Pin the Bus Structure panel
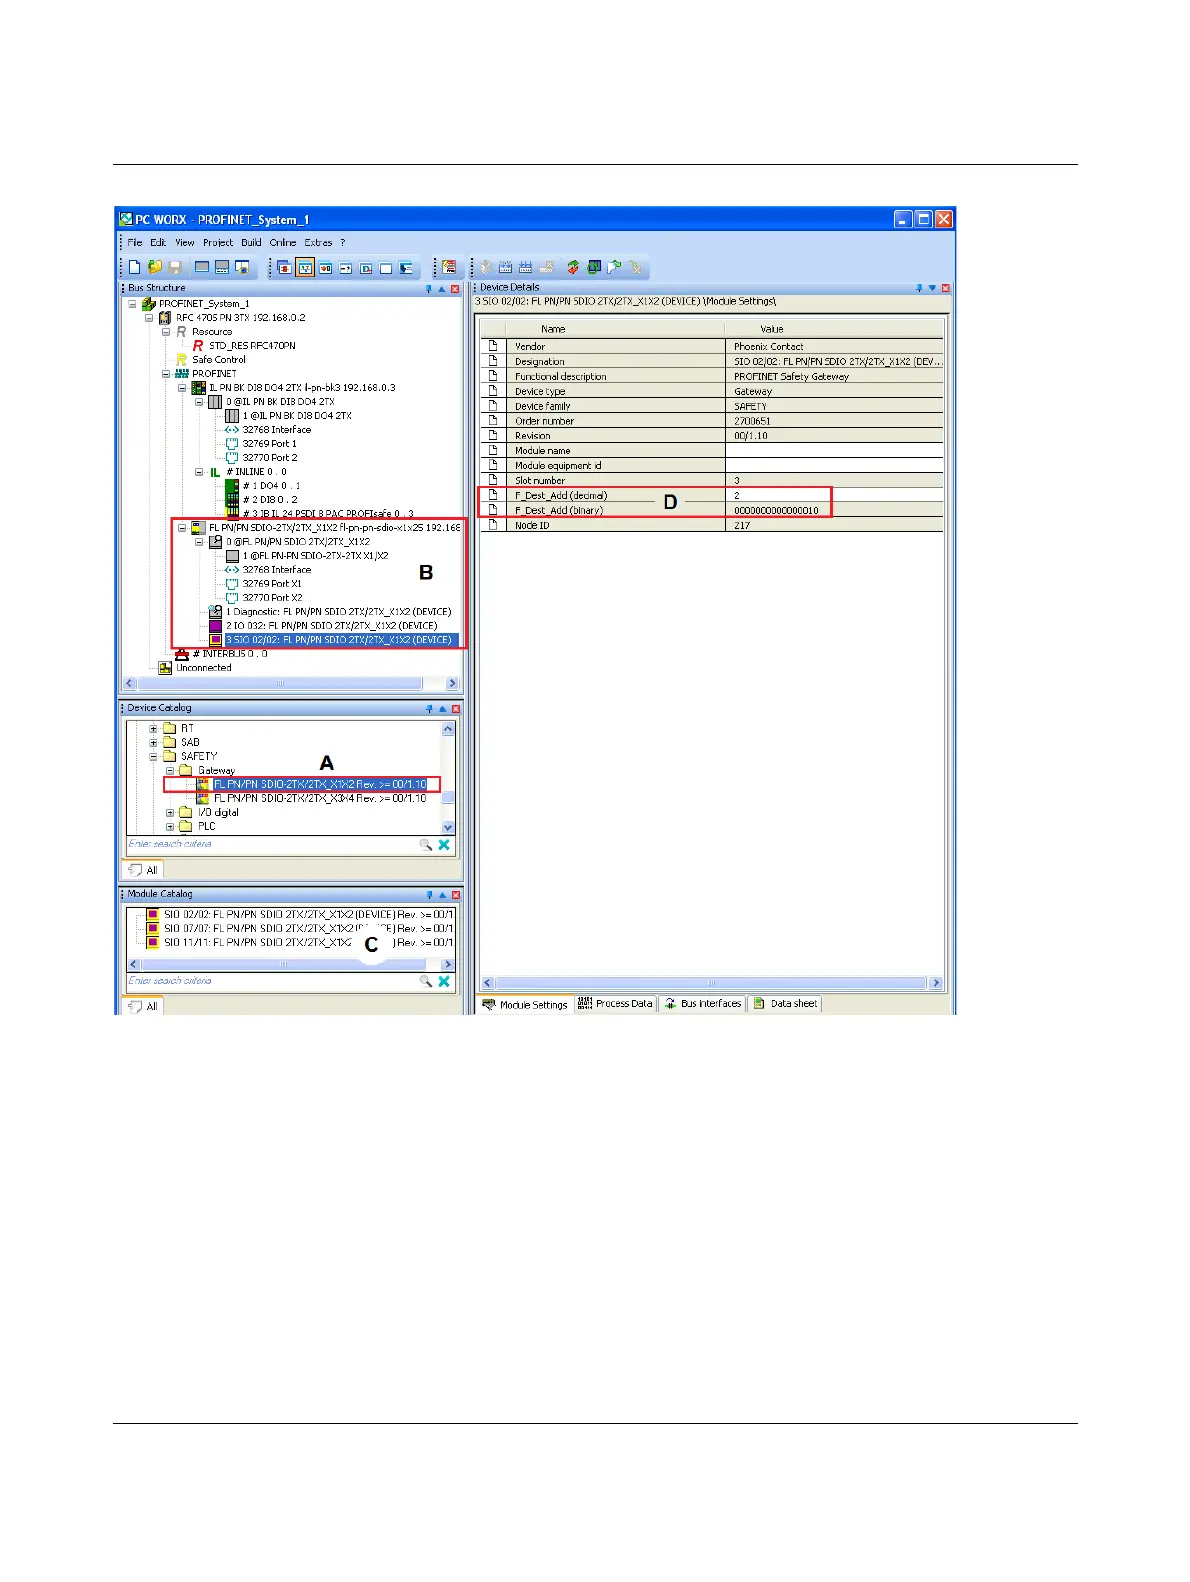 click(429, 288)
